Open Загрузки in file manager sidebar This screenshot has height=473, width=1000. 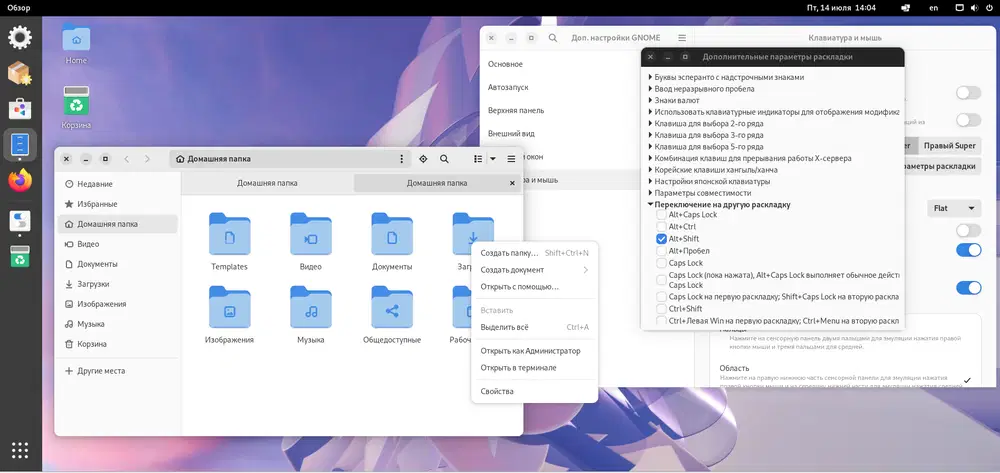point(118,284)
